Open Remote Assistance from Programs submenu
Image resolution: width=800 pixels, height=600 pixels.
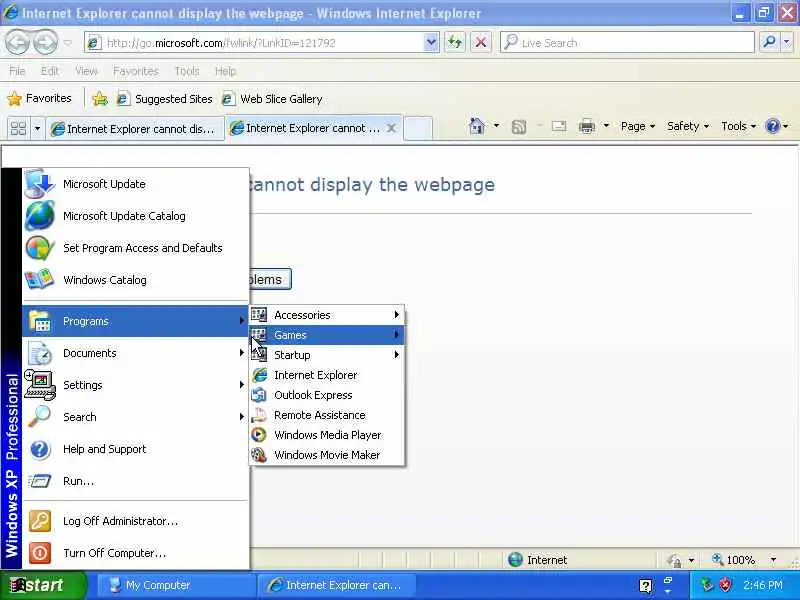[x=327, y=415]
